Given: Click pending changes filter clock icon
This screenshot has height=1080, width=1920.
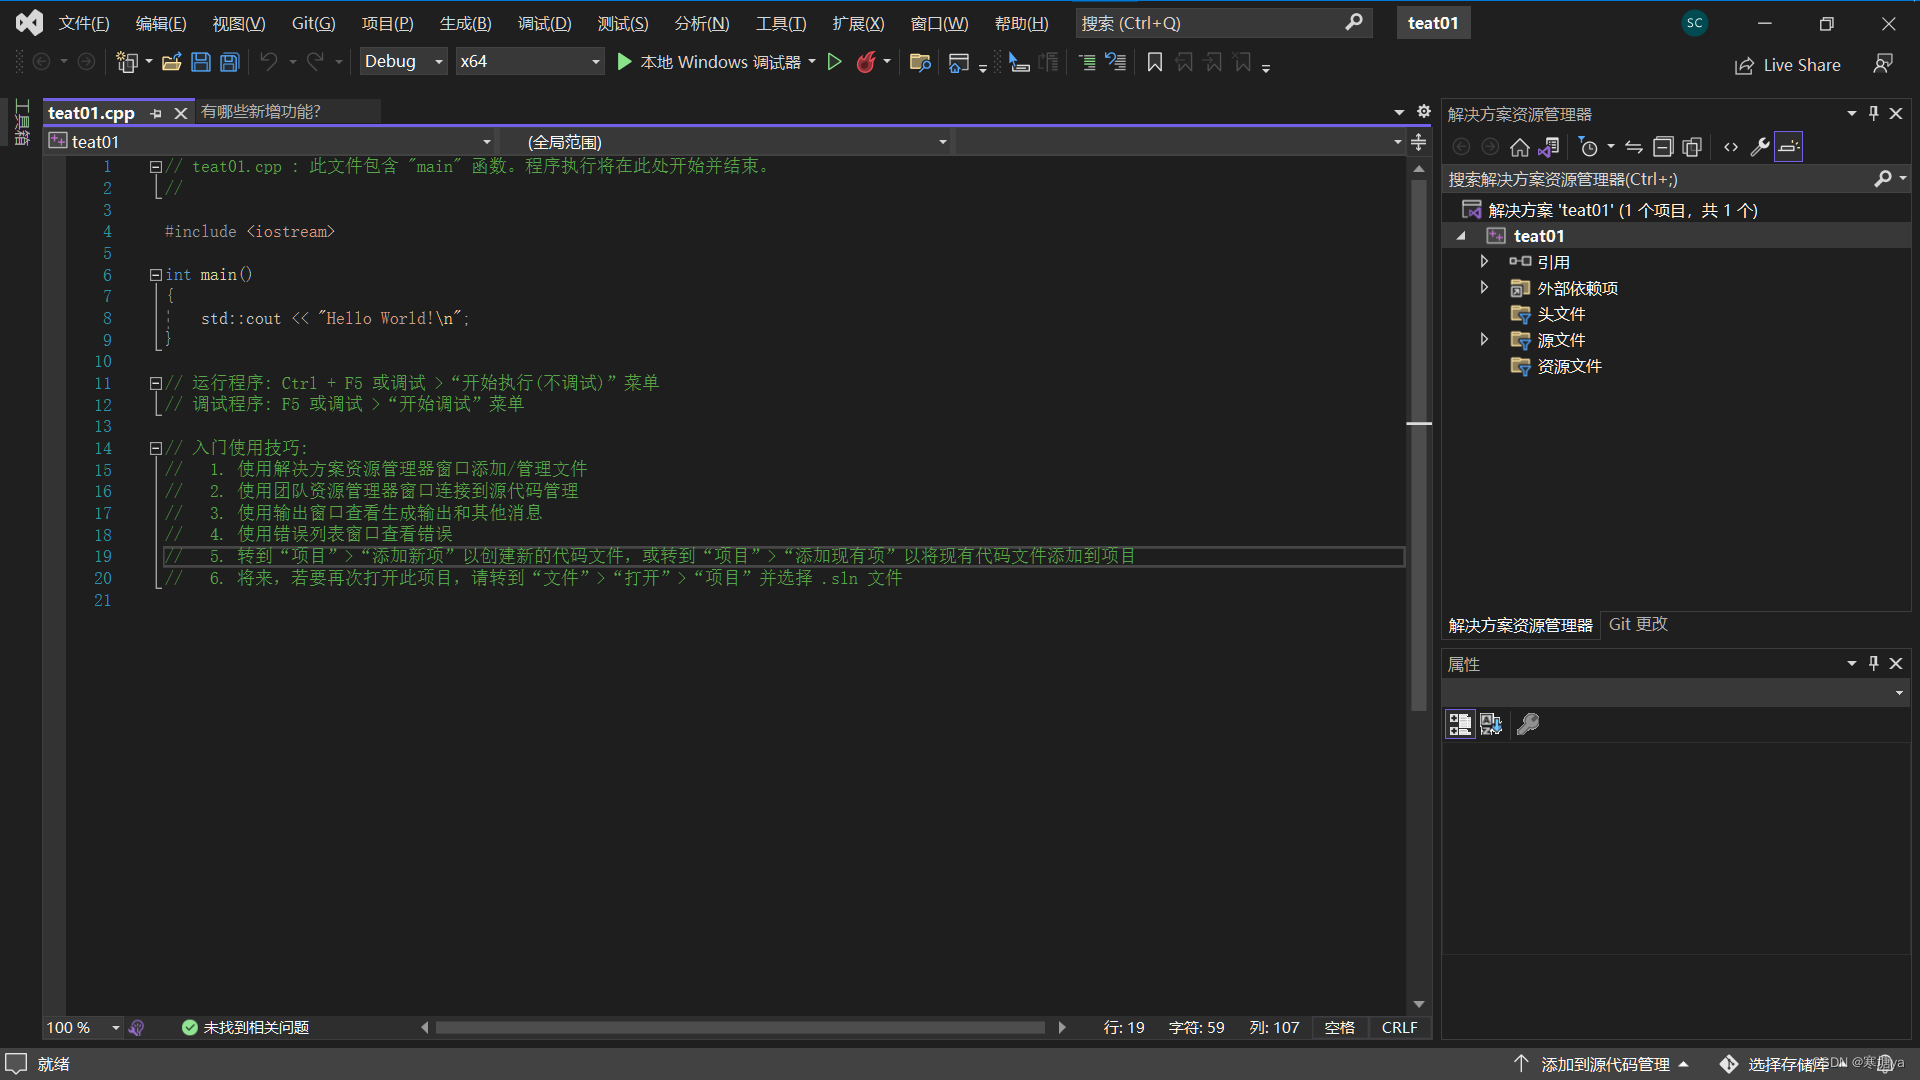Looking at the screenshot, I should [1589, 148].
